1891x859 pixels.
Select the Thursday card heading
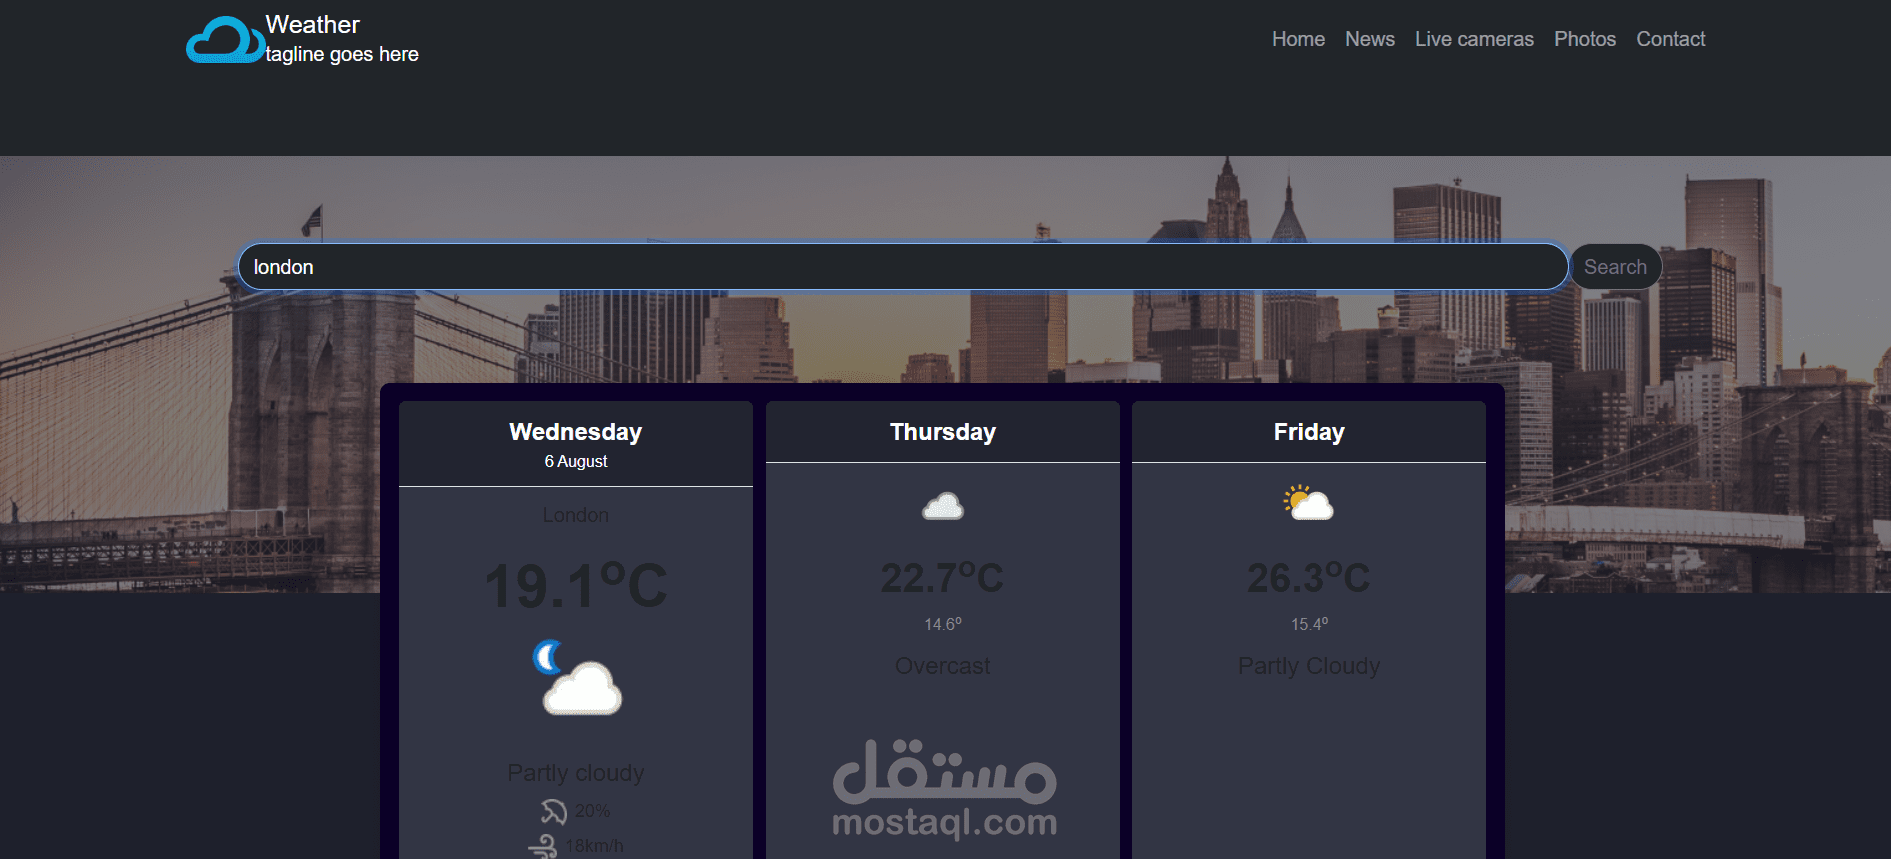click(x=942, y=432)
